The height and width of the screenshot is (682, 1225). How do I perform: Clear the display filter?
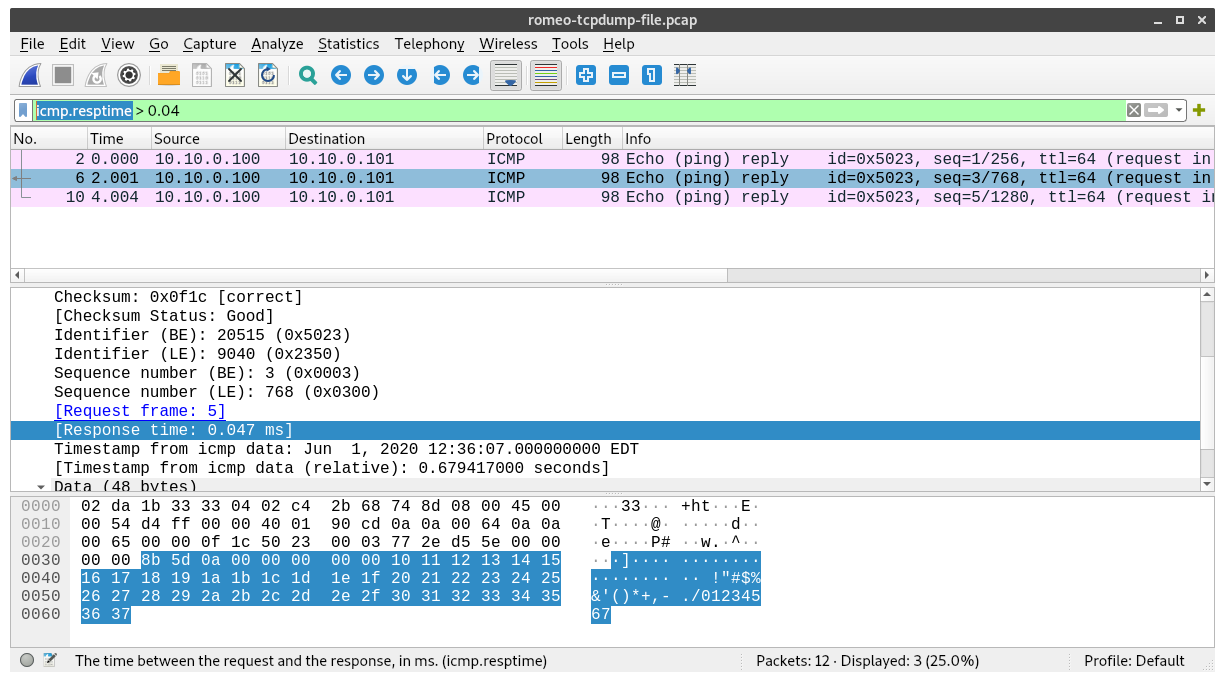(1134, 110)
